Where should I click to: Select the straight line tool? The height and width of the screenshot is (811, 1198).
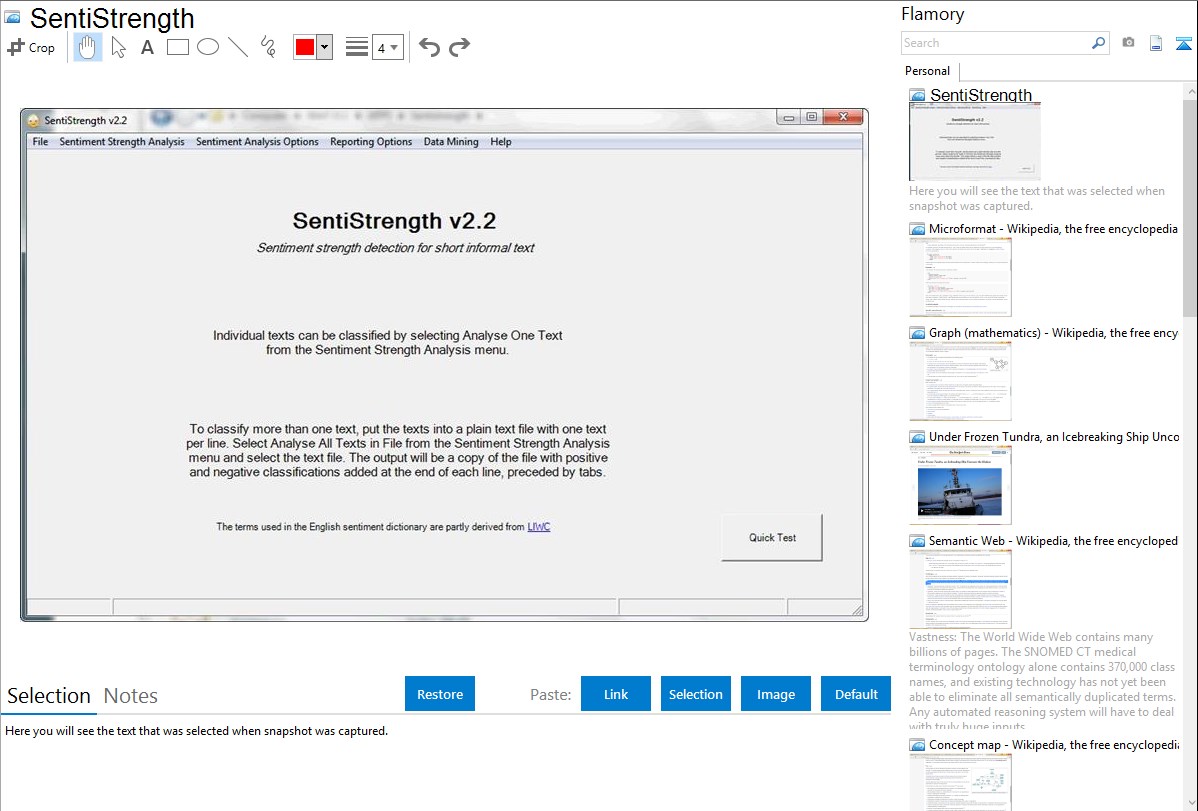coord(238,47)
